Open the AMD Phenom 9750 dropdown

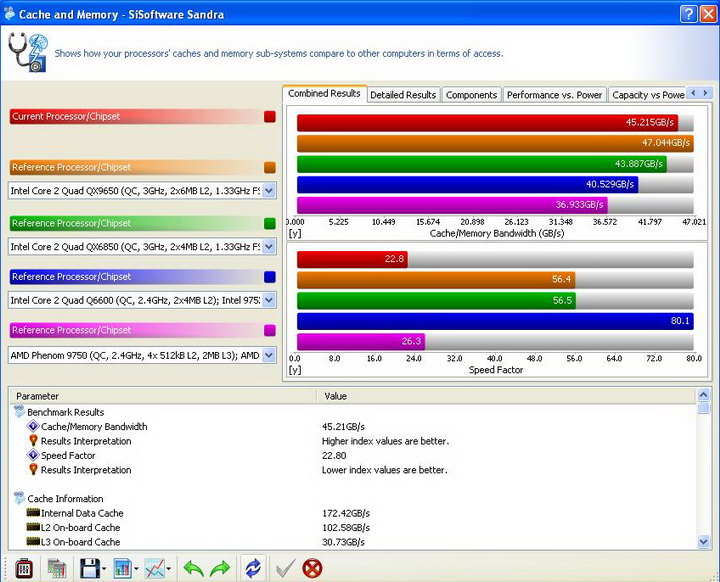click(x=269, y=355)
